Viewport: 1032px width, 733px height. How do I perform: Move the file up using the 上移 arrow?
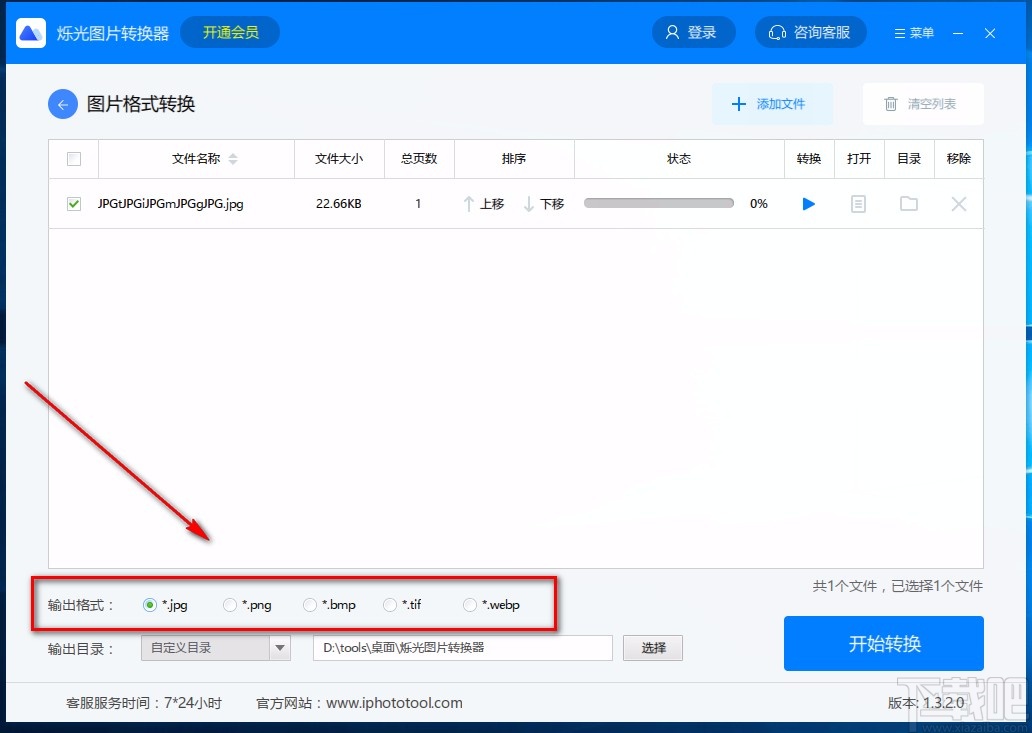[x=483, y=203]
